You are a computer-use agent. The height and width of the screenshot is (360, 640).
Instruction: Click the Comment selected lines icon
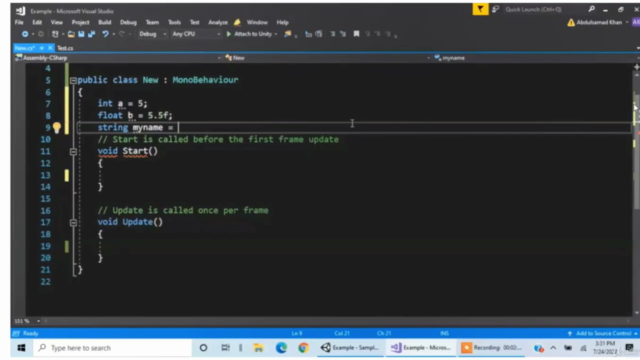333,34
